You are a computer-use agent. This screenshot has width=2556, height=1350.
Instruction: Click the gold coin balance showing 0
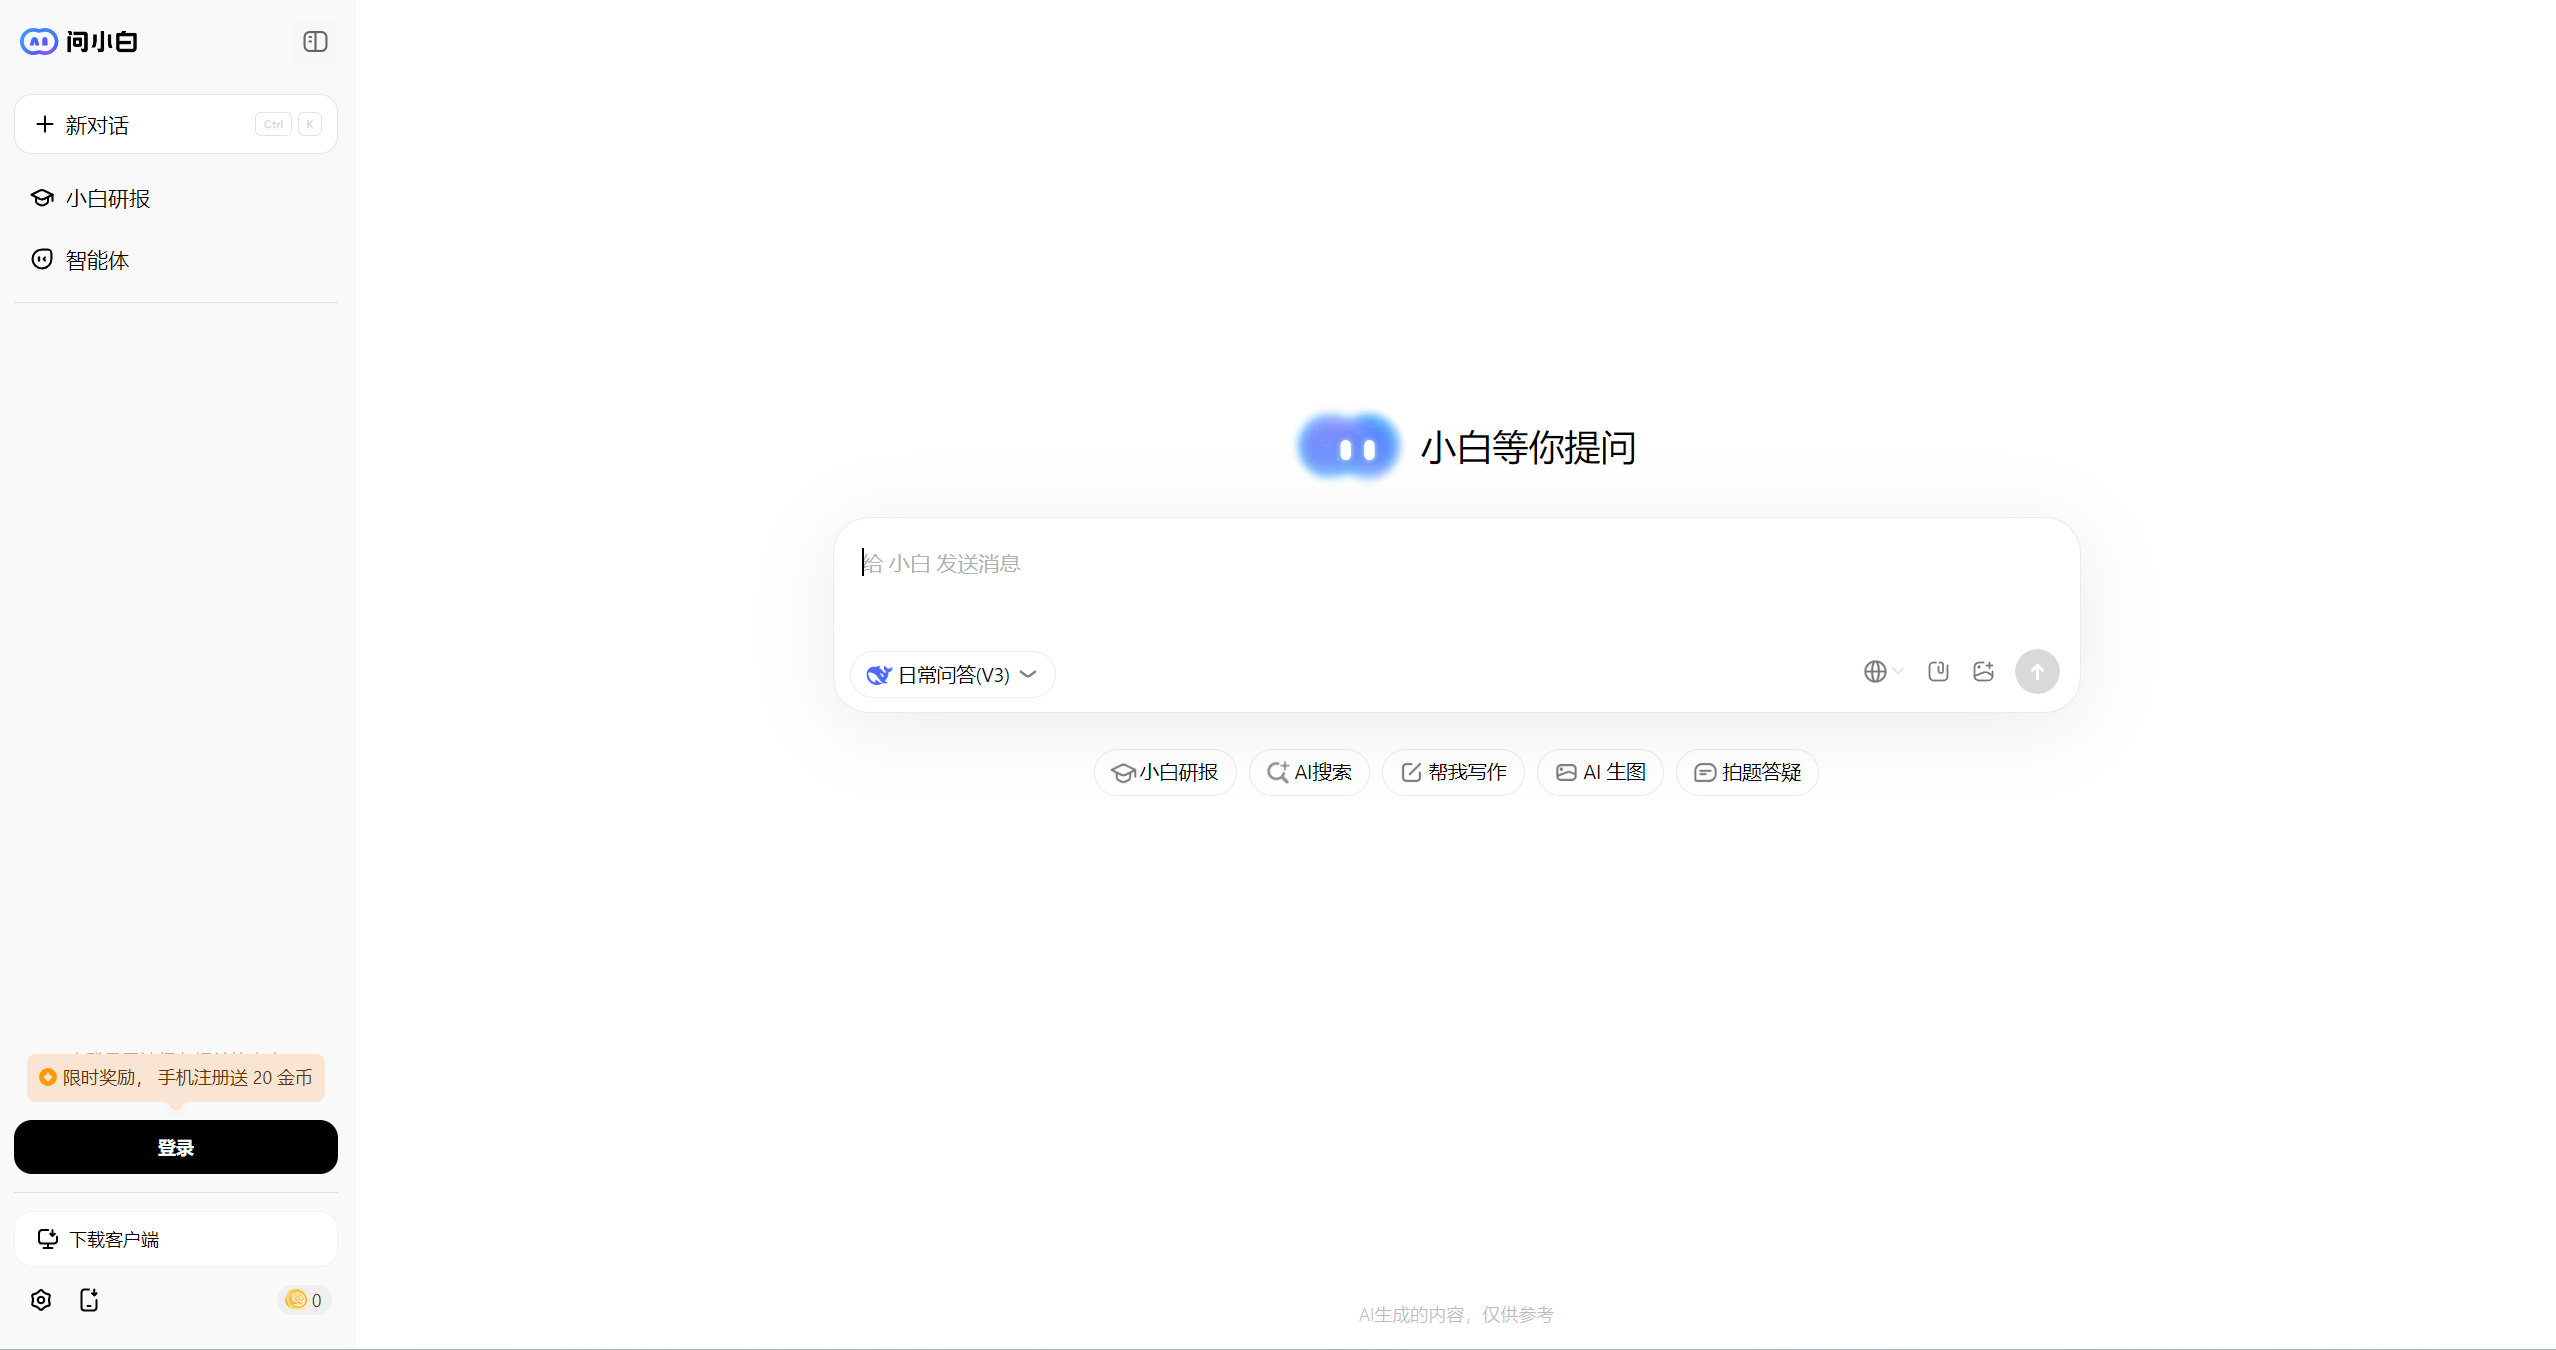(304, 1300)
